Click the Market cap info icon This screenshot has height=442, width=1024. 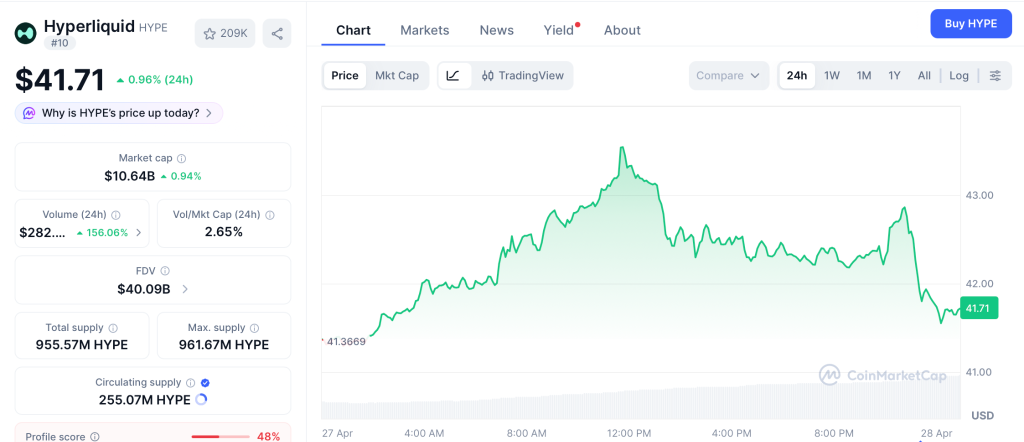[181, 158]
